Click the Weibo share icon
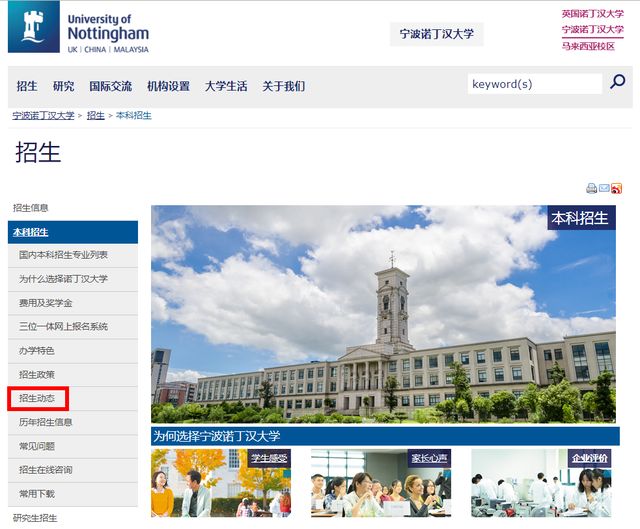This screenshot has width=640, height=529. pos(616,188)
